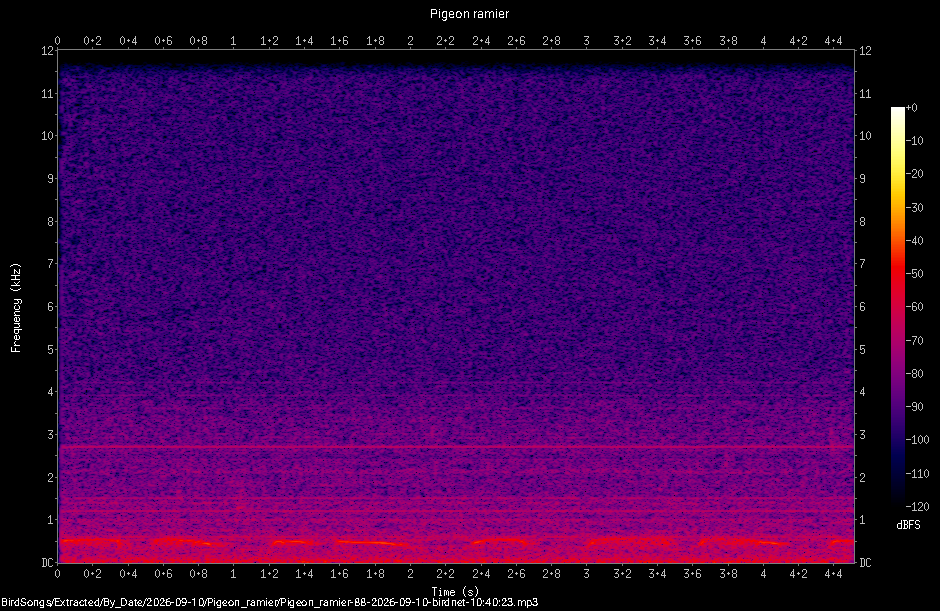Image resolution: width=940 pixels, height=611 pixels.
Task: Click the "Time (s)" axis label
Action: (x=455, y=592)
